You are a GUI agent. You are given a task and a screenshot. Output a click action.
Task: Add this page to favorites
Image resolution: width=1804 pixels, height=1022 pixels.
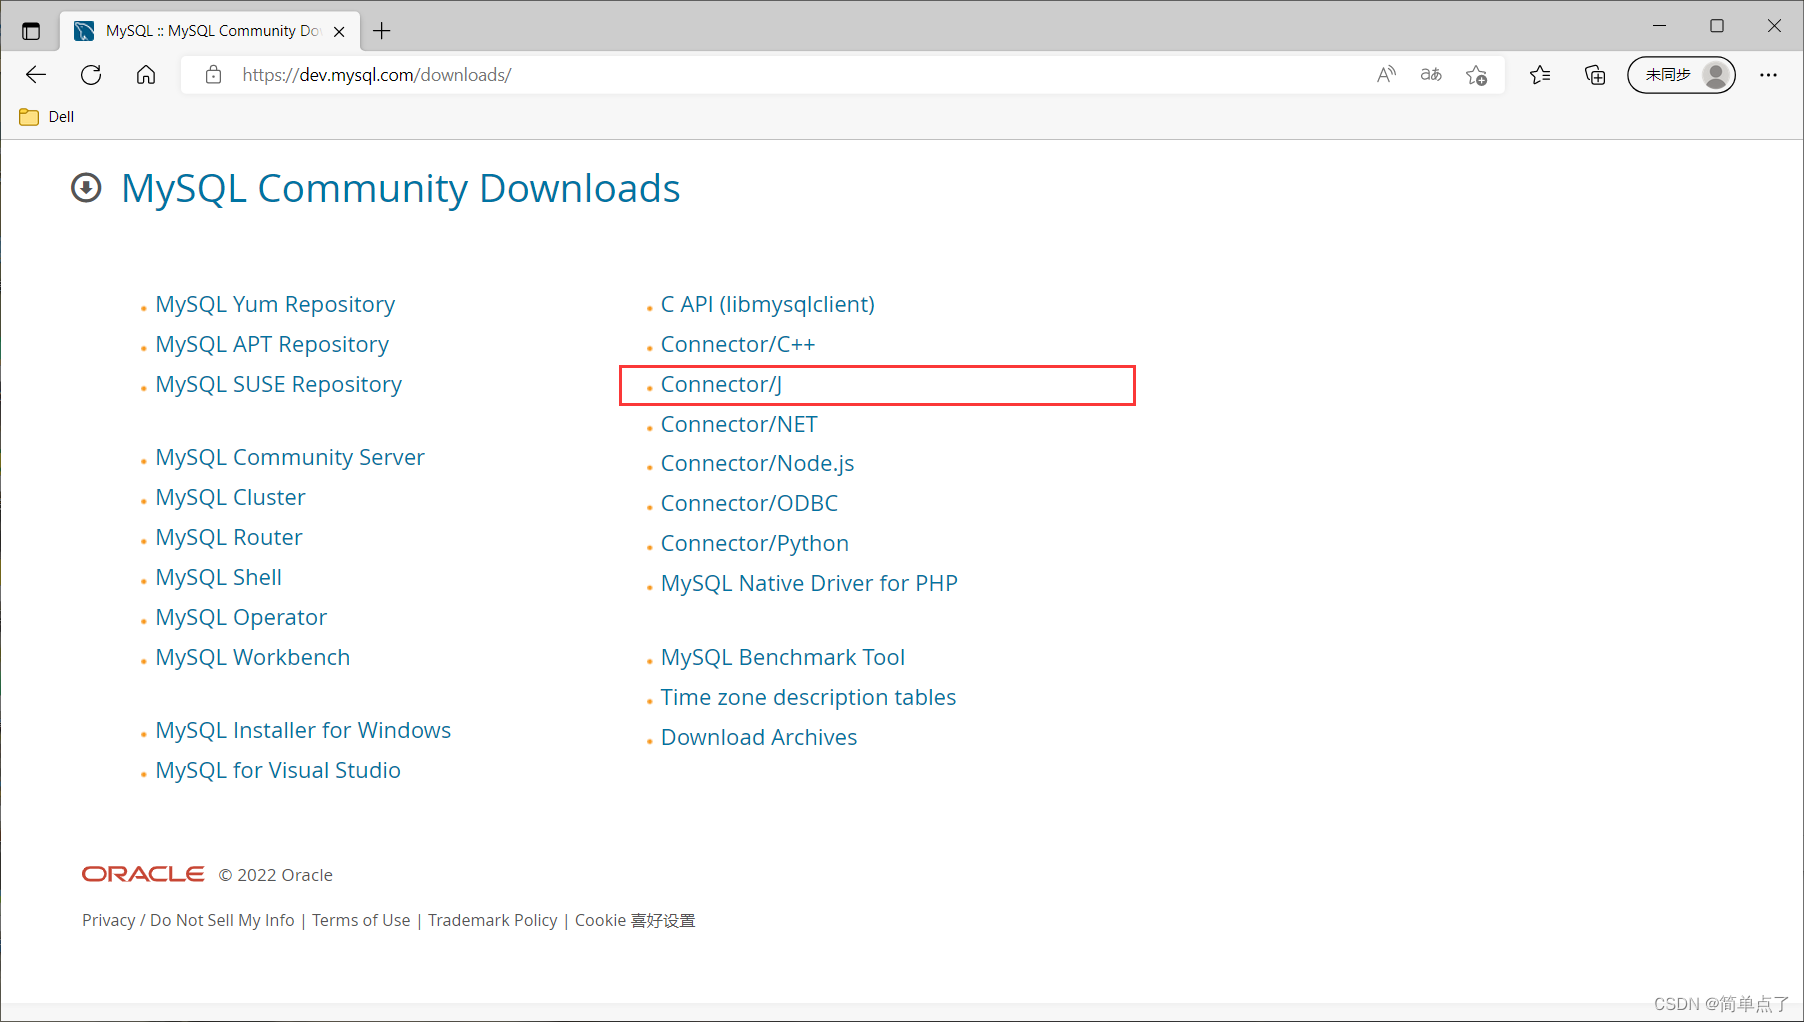pos(1476,75)
